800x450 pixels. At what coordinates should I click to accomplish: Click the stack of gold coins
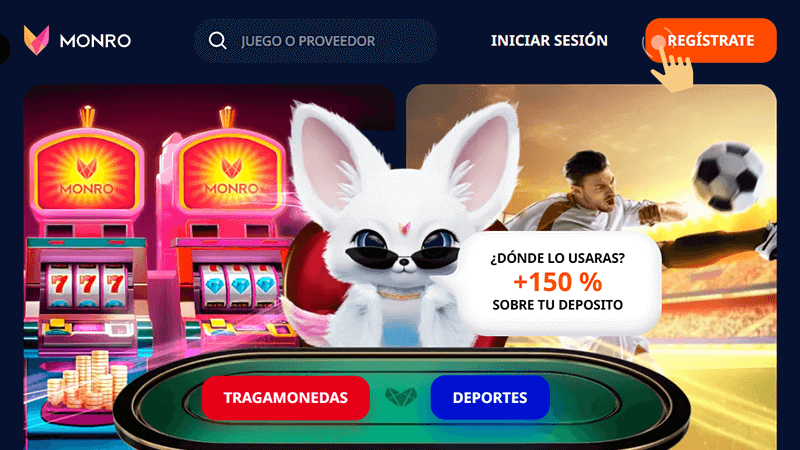tap(87, 379)
